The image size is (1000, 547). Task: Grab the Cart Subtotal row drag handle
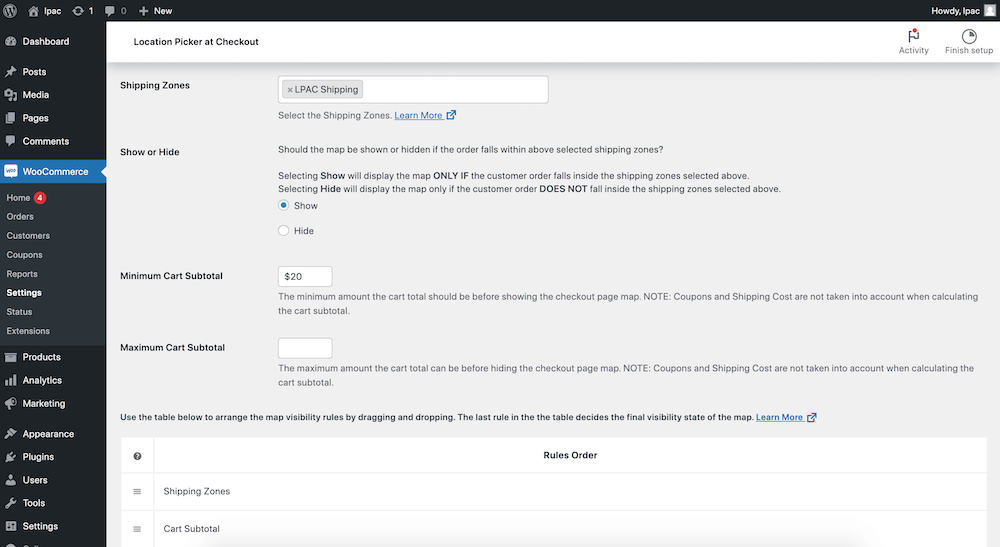point(137,529)
